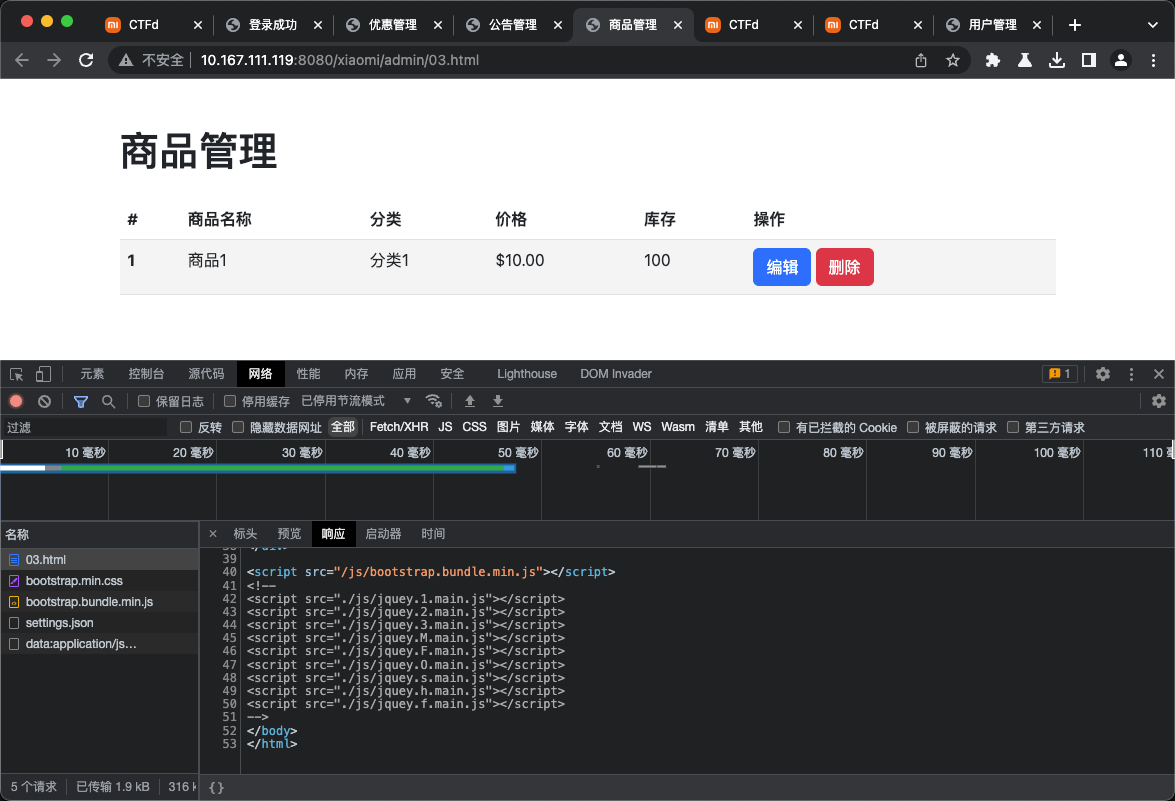Open the DevTools three-dot menu
The image size is (1175, 801).
pyautogui.click(x=1131, y=373)
